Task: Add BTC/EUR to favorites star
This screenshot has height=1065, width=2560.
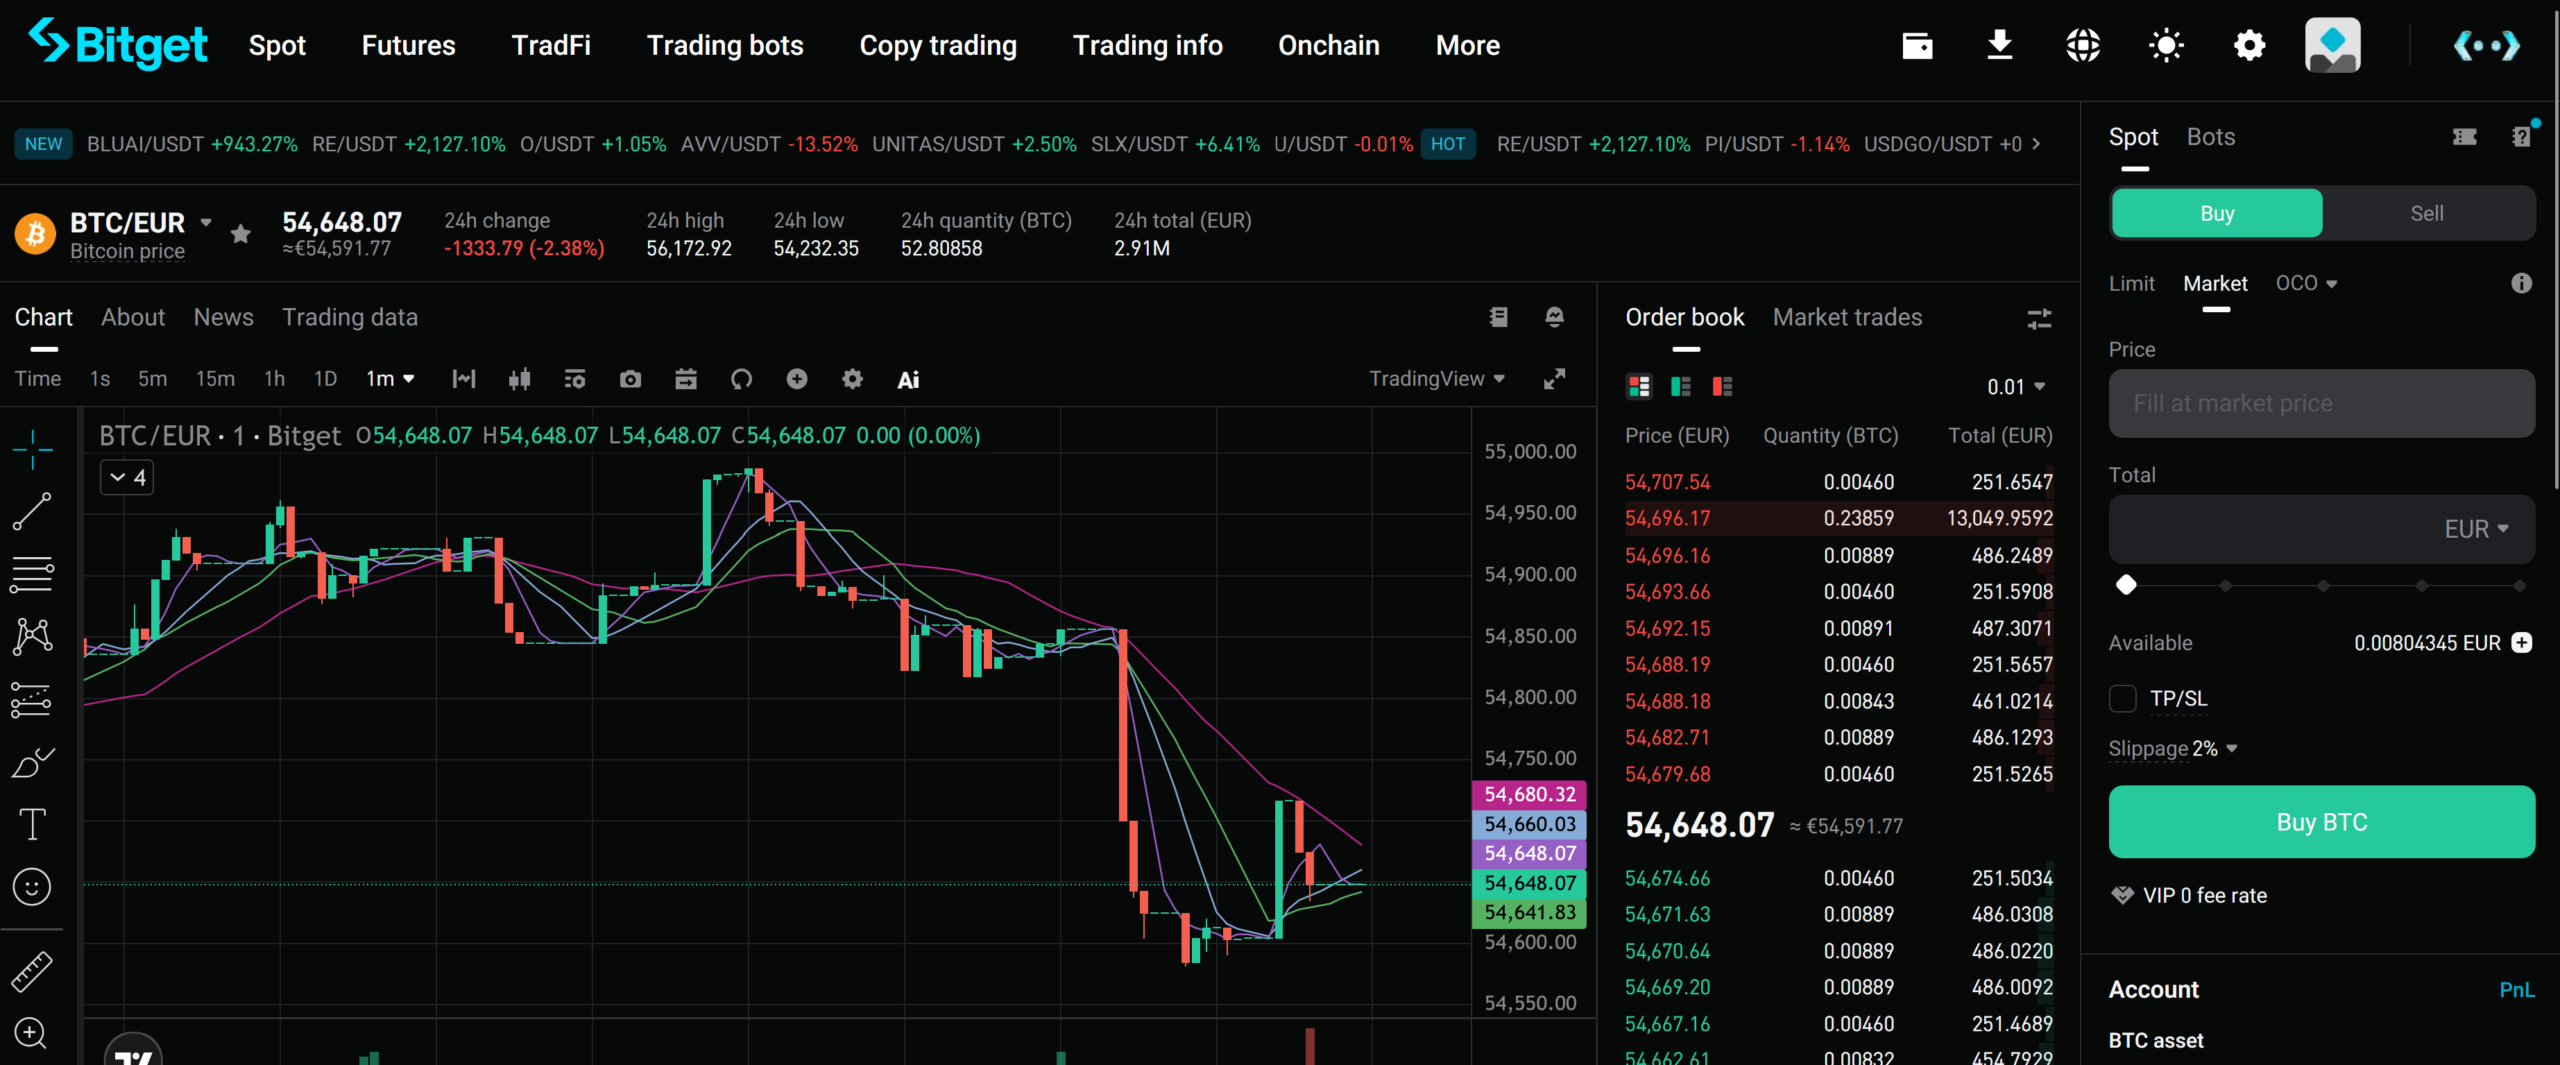Action: click(240, 234)
